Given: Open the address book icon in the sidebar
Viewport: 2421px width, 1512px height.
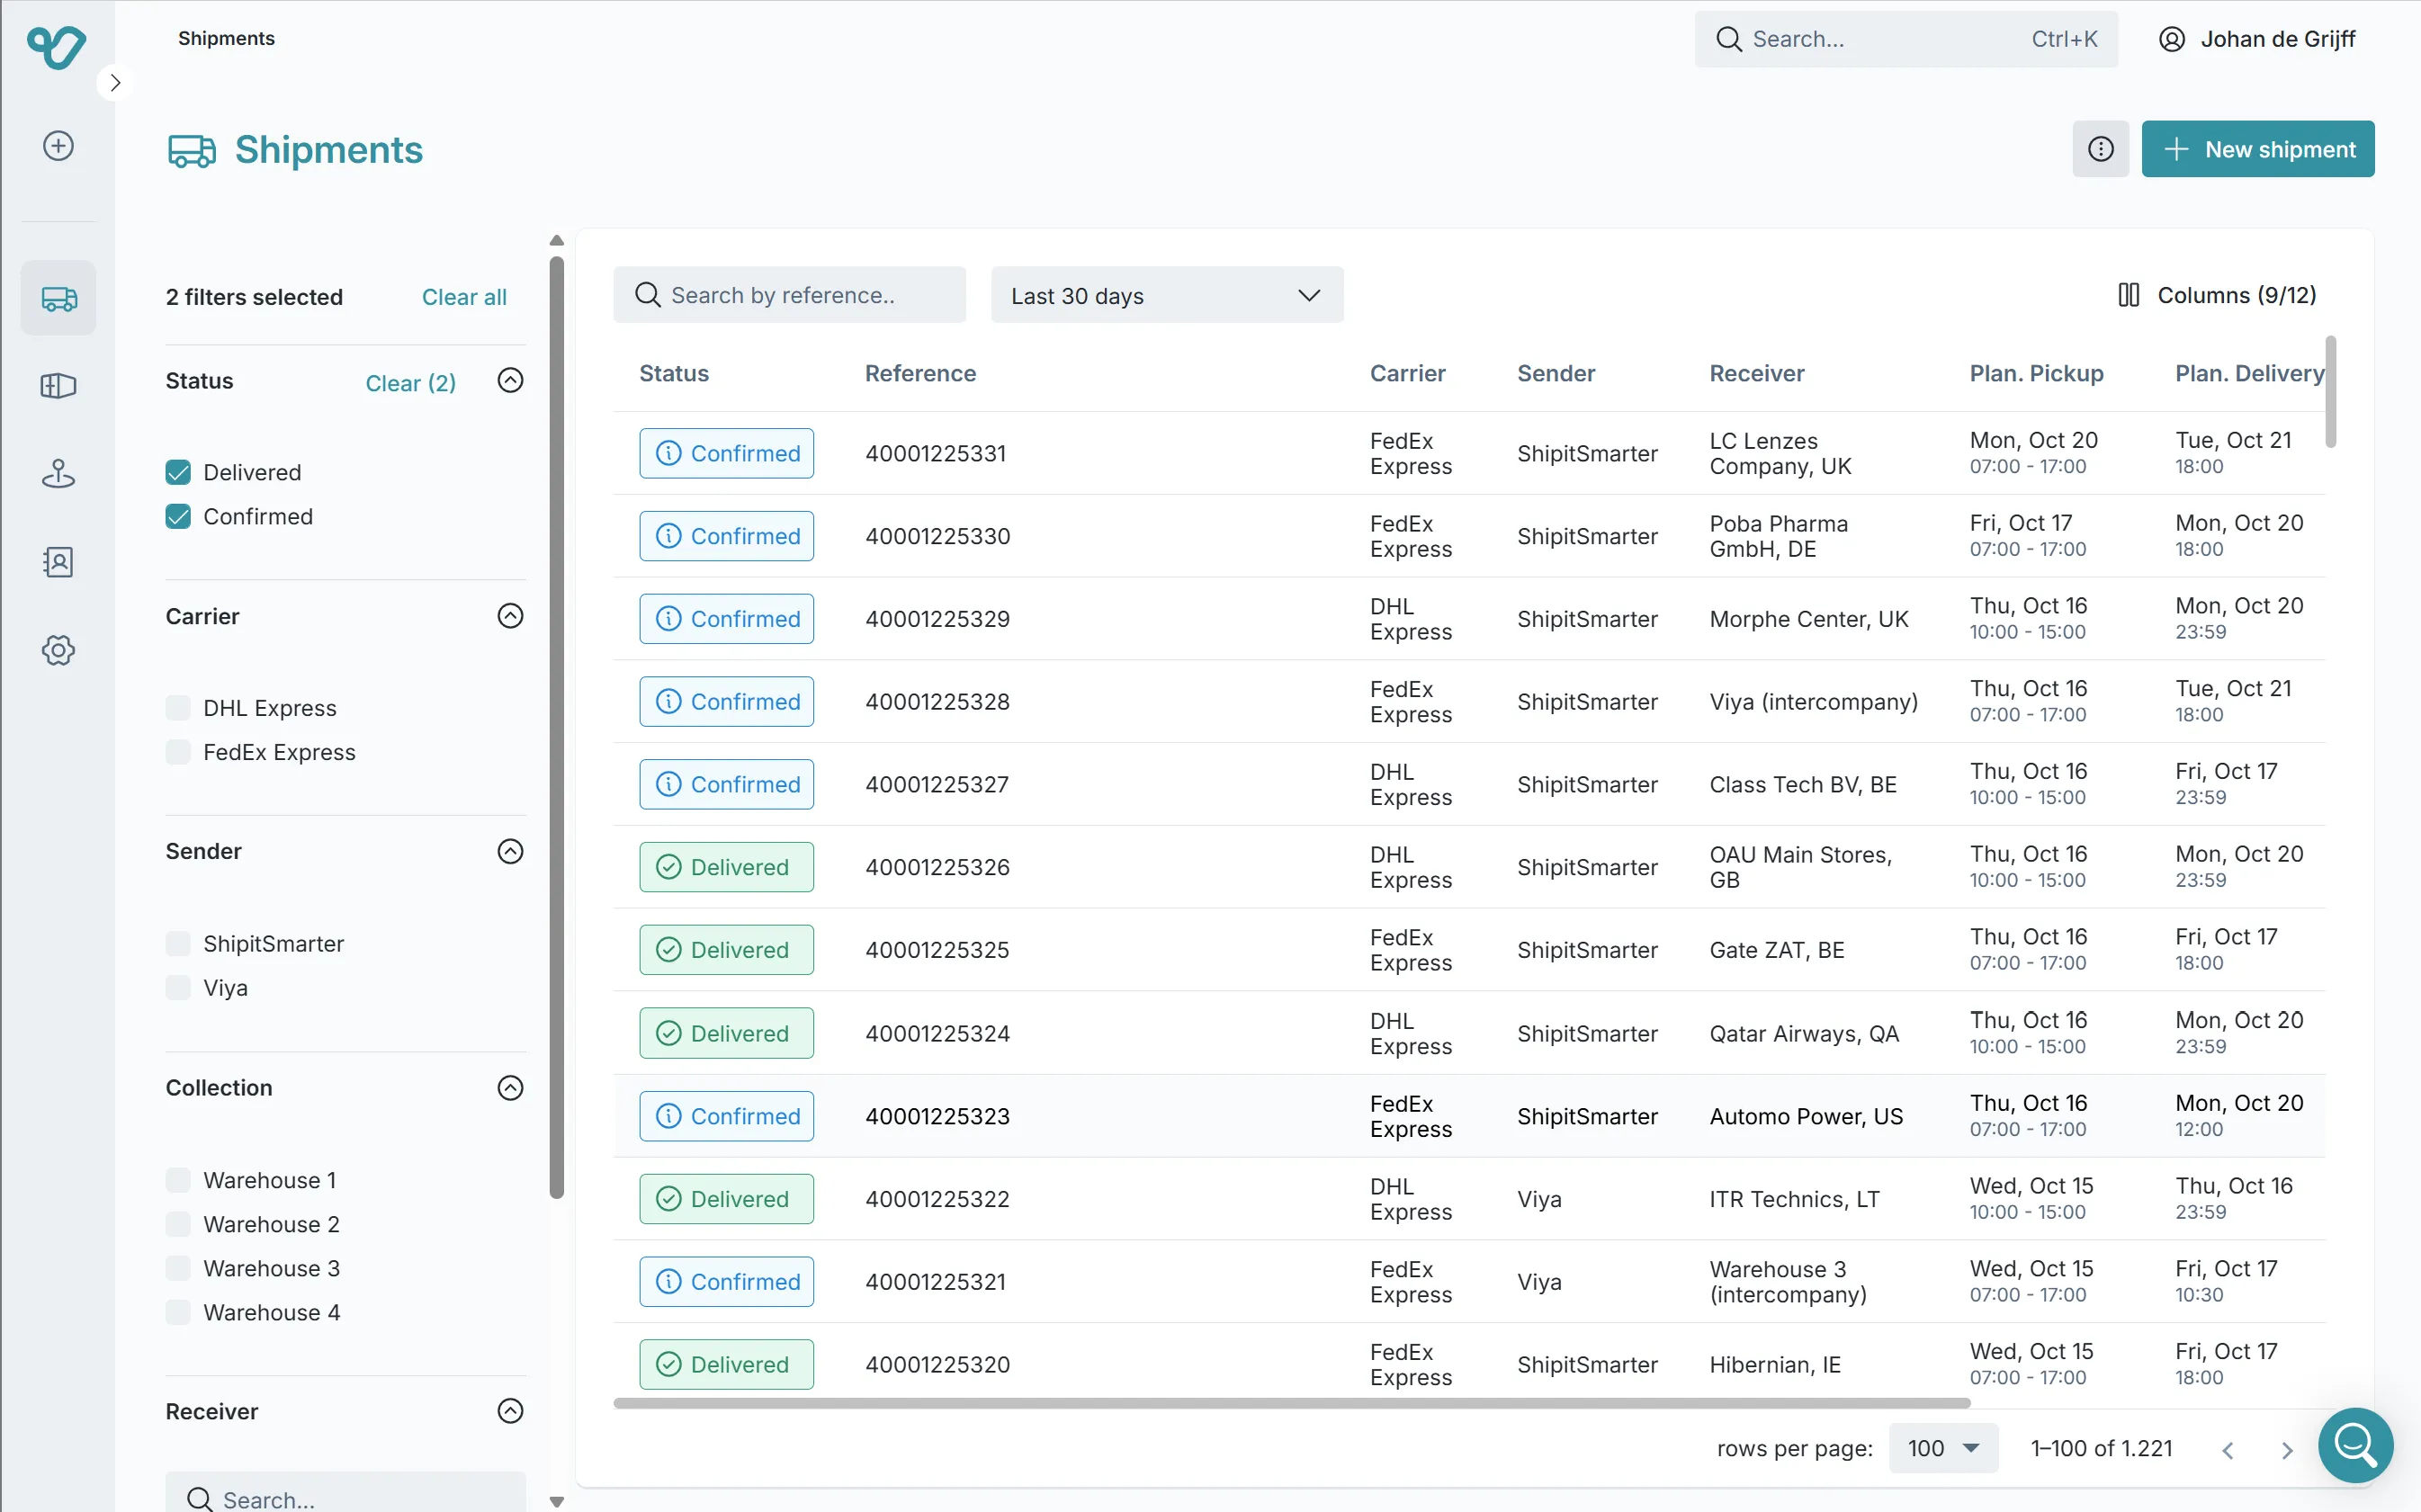Looking at the screenshot, I should click(57, 562).
